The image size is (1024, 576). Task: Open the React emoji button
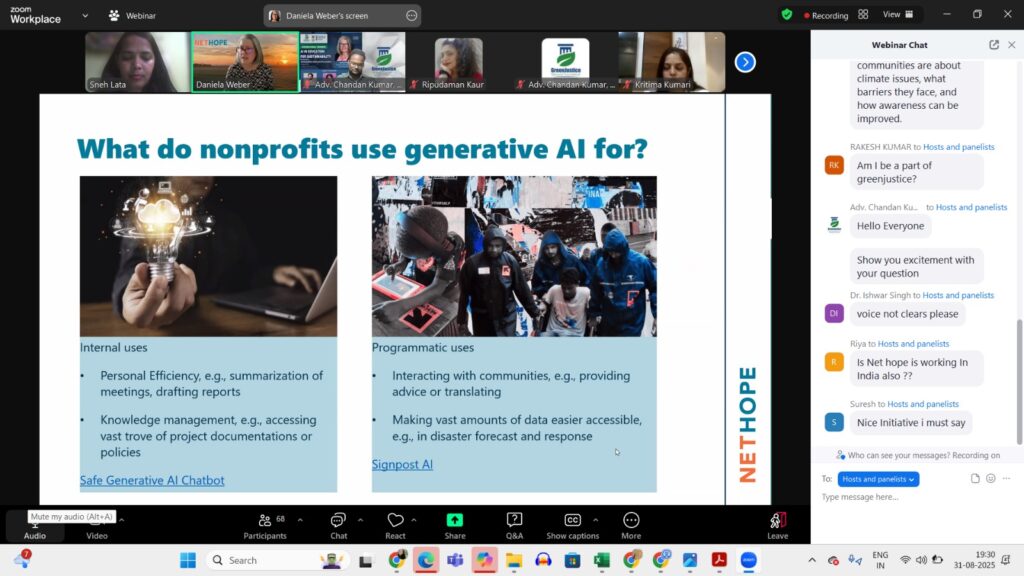click(x=395, y=525)
